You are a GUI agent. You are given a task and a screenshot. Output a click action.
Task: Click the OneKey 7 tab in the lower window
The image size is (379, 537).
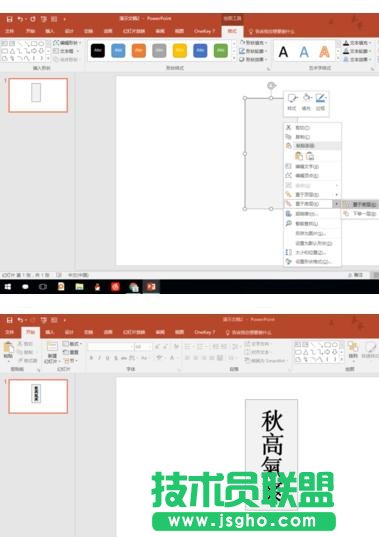(x=204, y=332)
